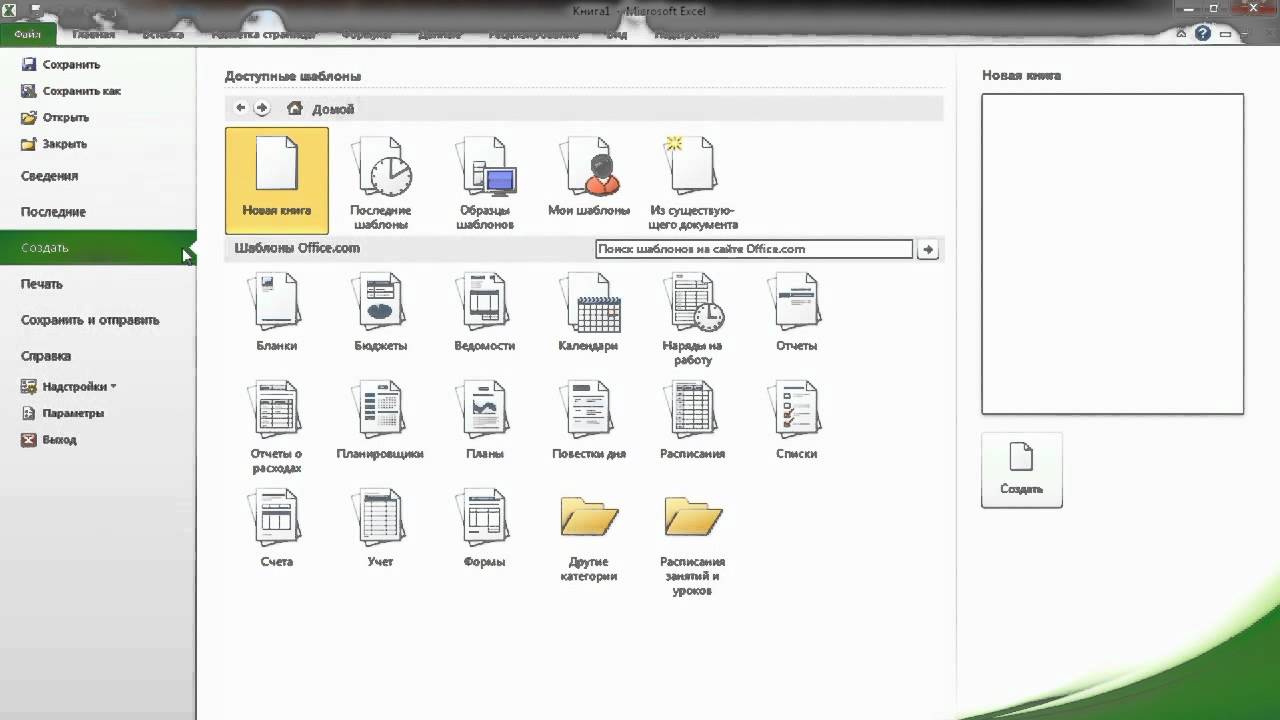The height and width of the screenshot is (720, 1280).
Task: Focus the Office.com template search field
Action: click(x=754, y=249)
